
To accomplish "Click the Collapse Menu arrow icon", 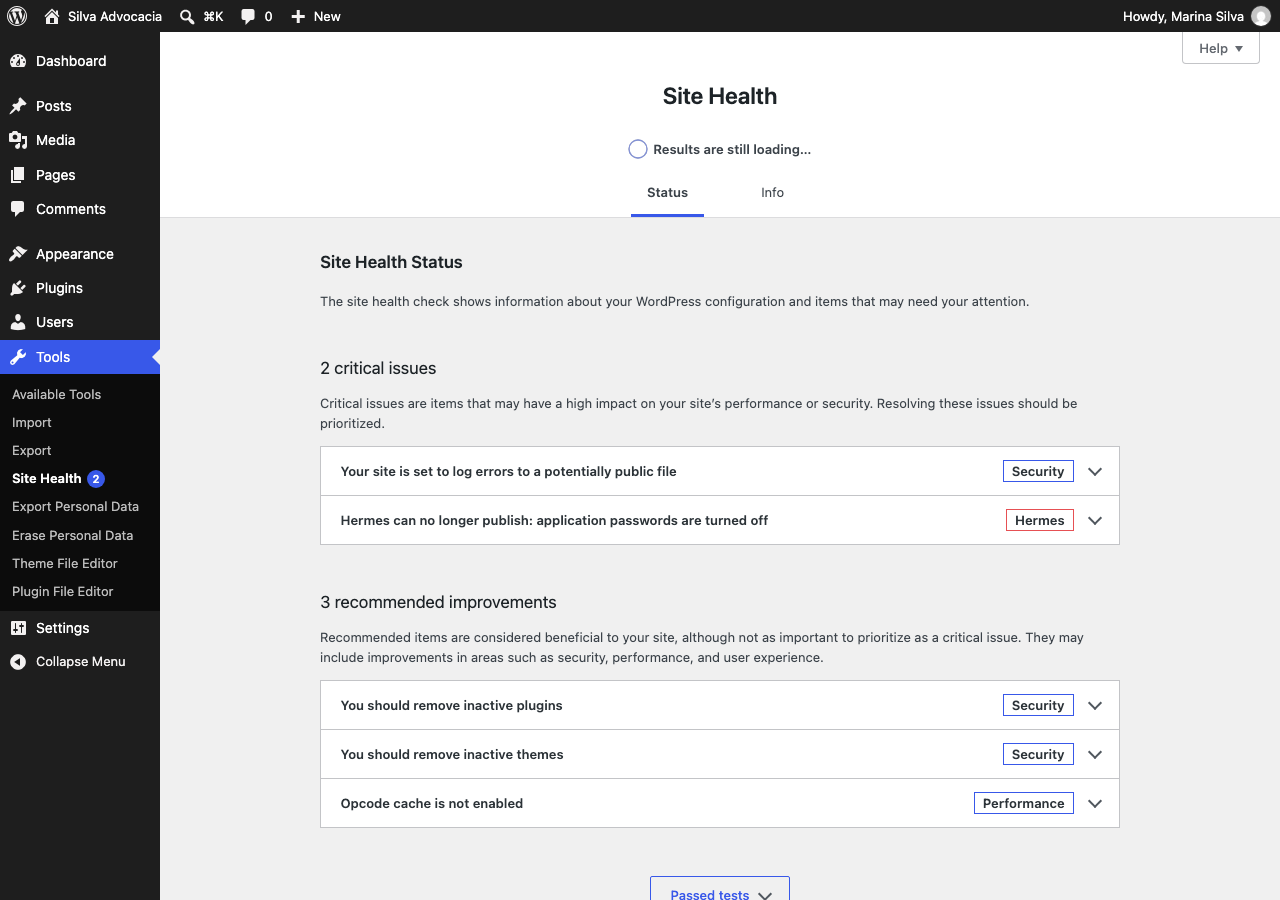I will [x=18, y=662].
